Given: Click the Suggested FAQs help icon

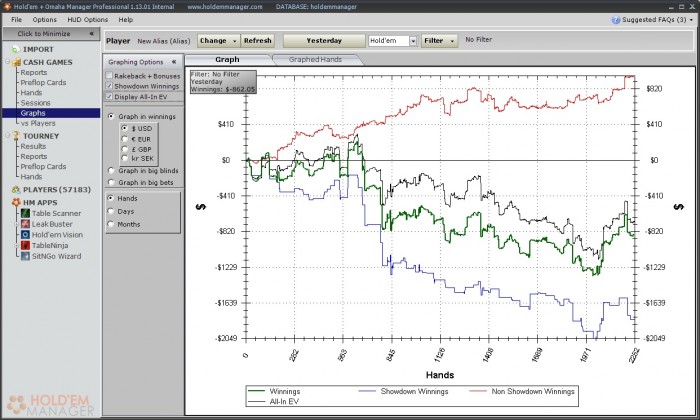Looking at the screenshot, I should point(616,20).
